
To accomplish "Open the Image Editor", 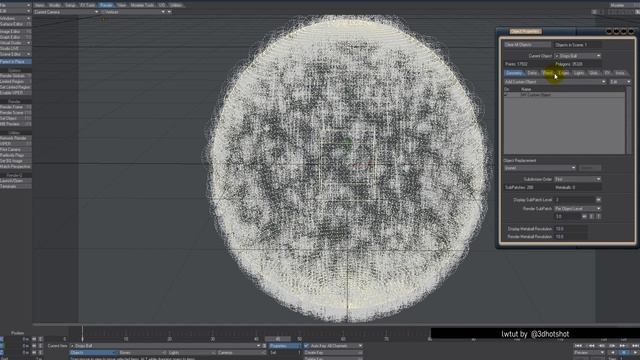I will point(16,31).
